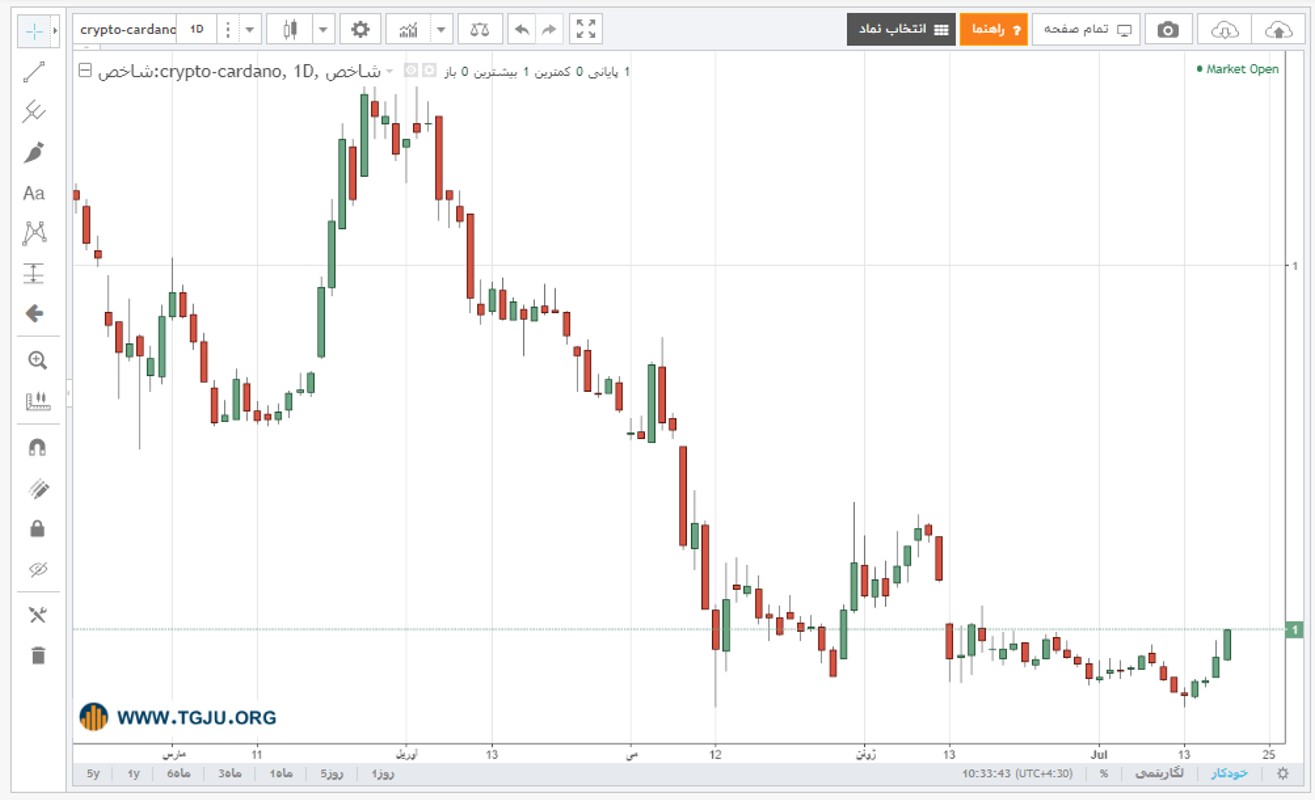The width and height of the screenshot is (1315, 800).
Task: Select the Aa text annotation tool
Action: (35, 193)
